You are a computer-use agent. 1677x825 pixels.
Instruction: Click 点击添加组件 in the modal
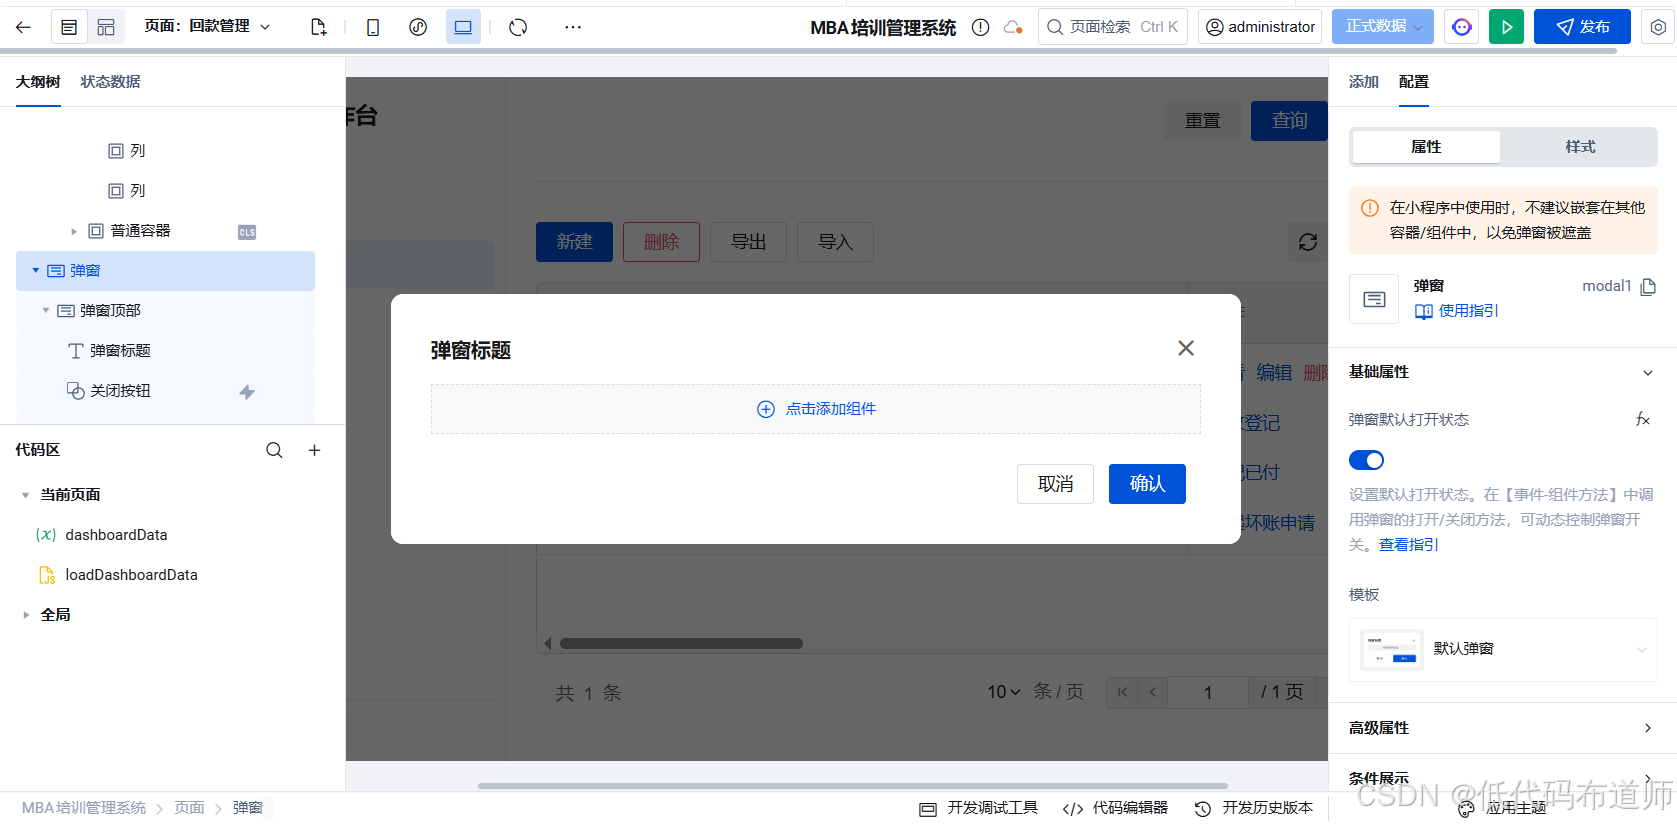point(816,409)
